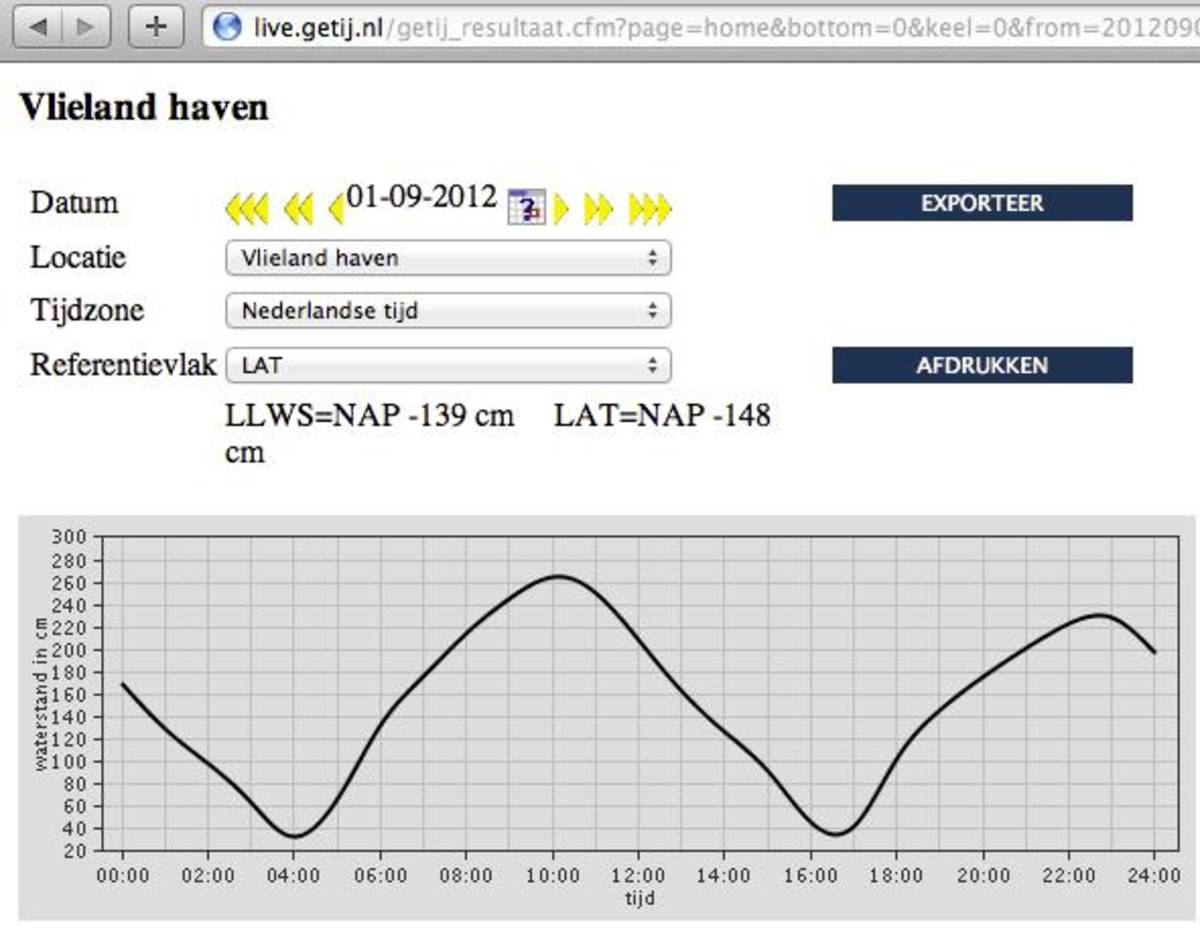Open the Referentievlak dropdown set to LAT
This screenshot has height=929, width=1200.
point(448,366)
